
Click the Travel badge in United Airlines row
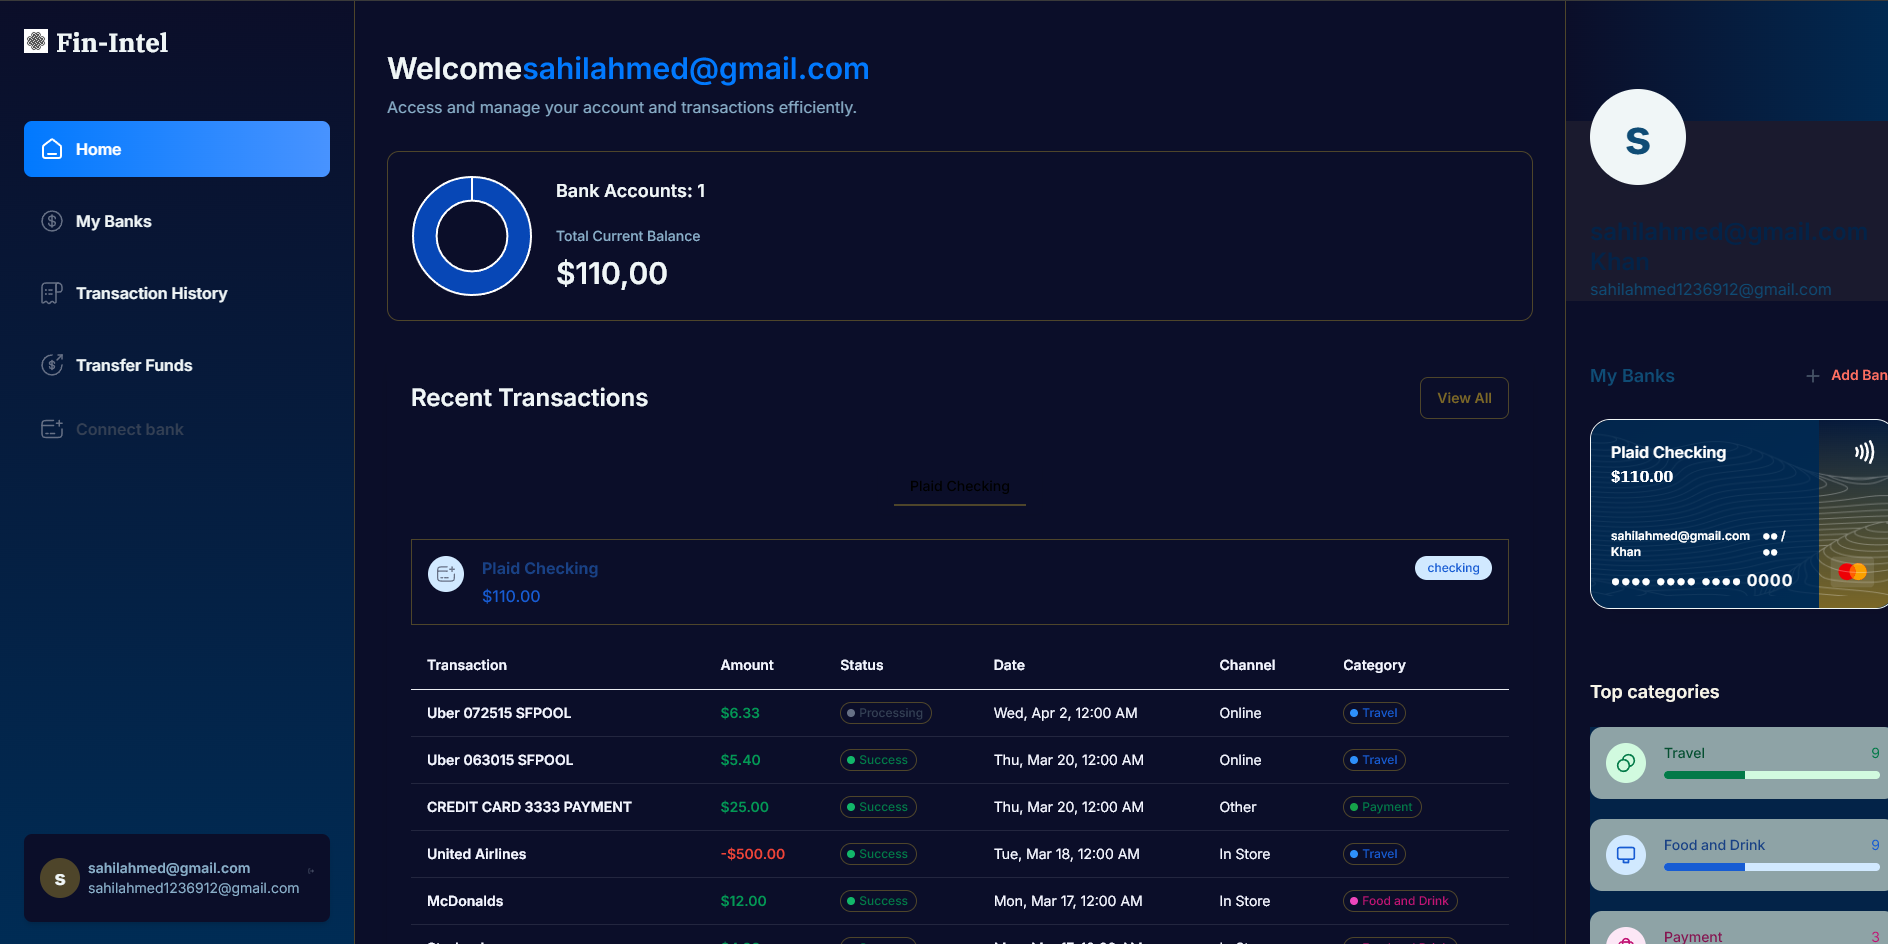tap(1374, 854)
